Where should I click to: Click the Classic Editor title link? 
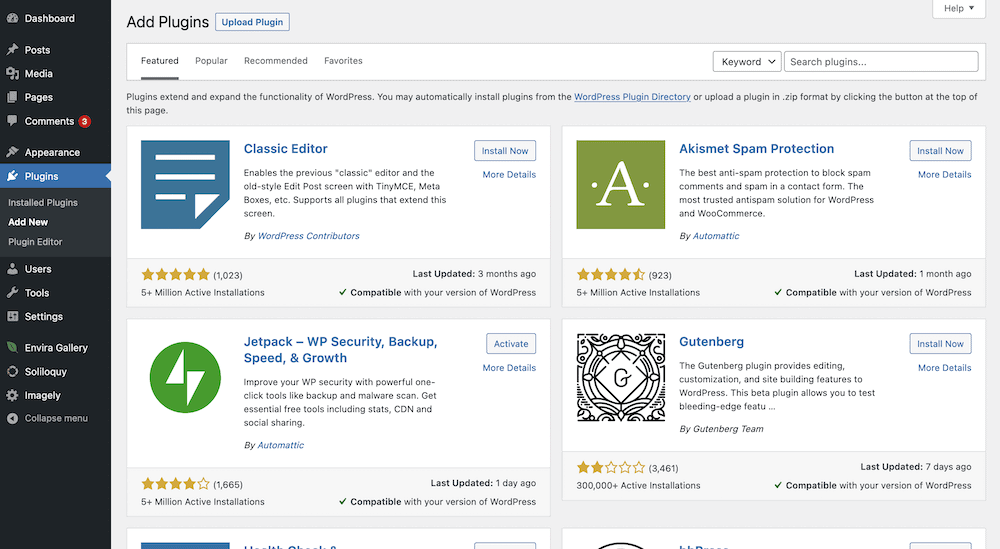coord(285,149)
